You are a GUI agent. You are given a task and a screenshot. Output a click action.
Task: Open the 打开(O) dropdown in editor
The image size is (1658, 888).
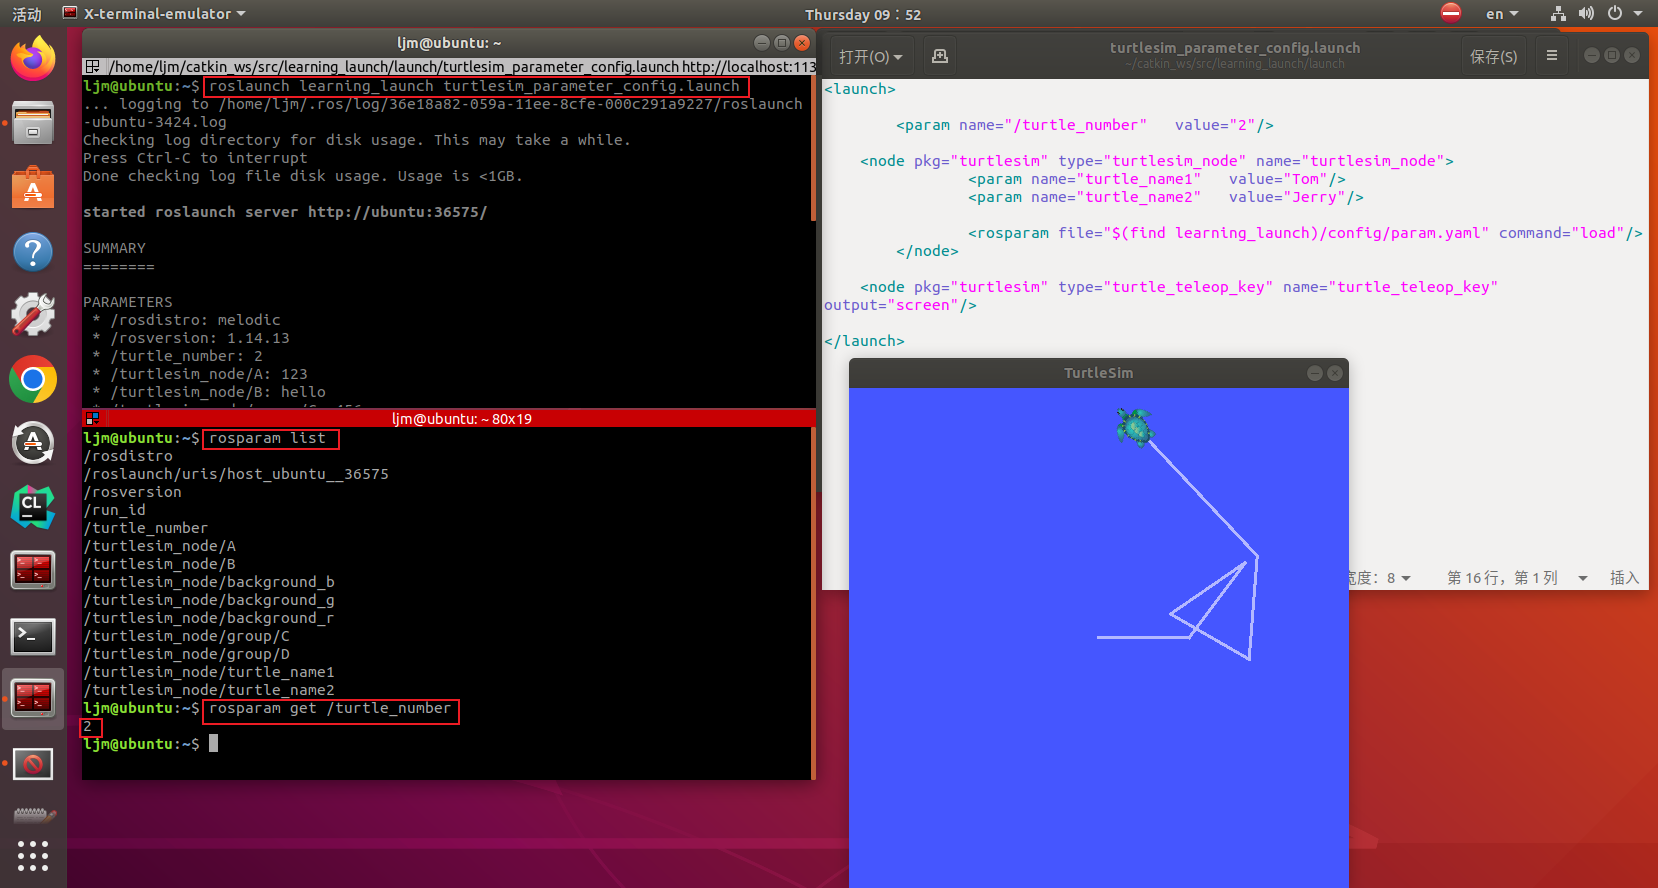pyautogui.click(x=870, y=57)
